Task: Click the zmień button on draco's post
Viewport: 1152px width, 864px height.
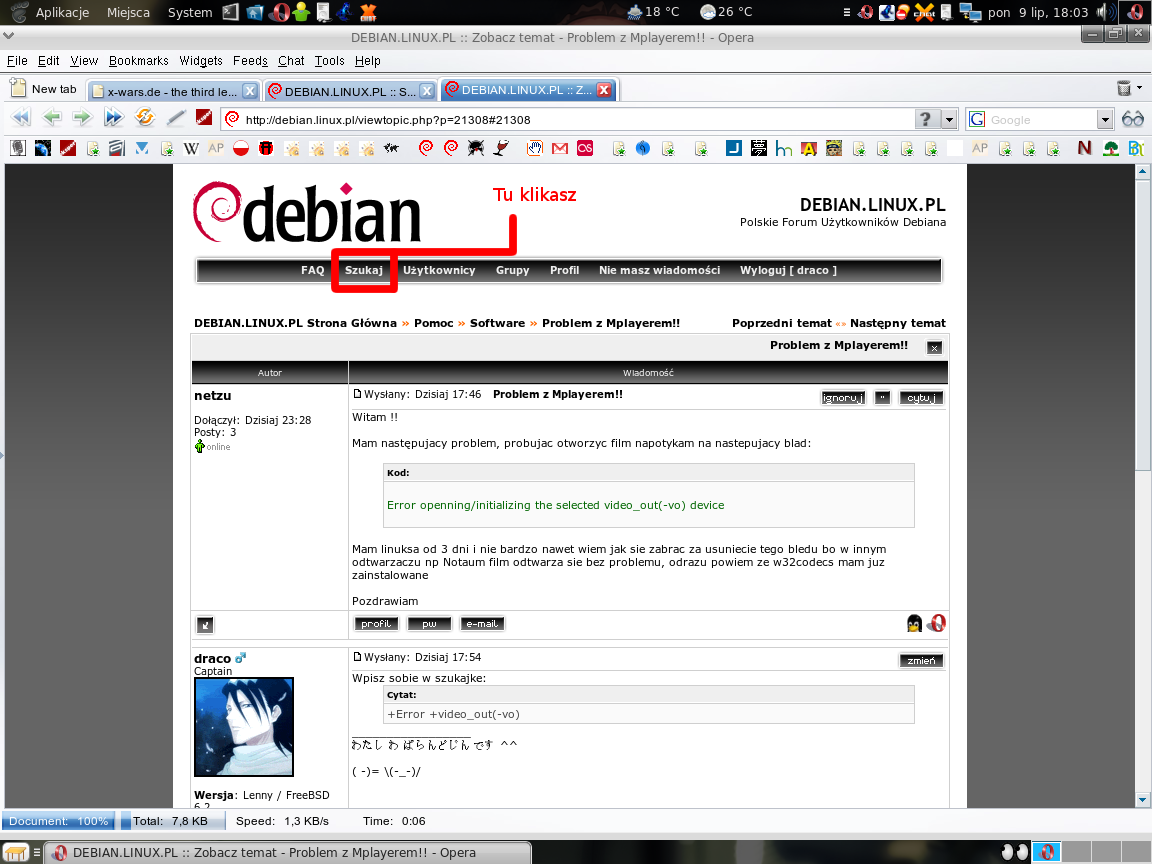Action: click(921, 660)
